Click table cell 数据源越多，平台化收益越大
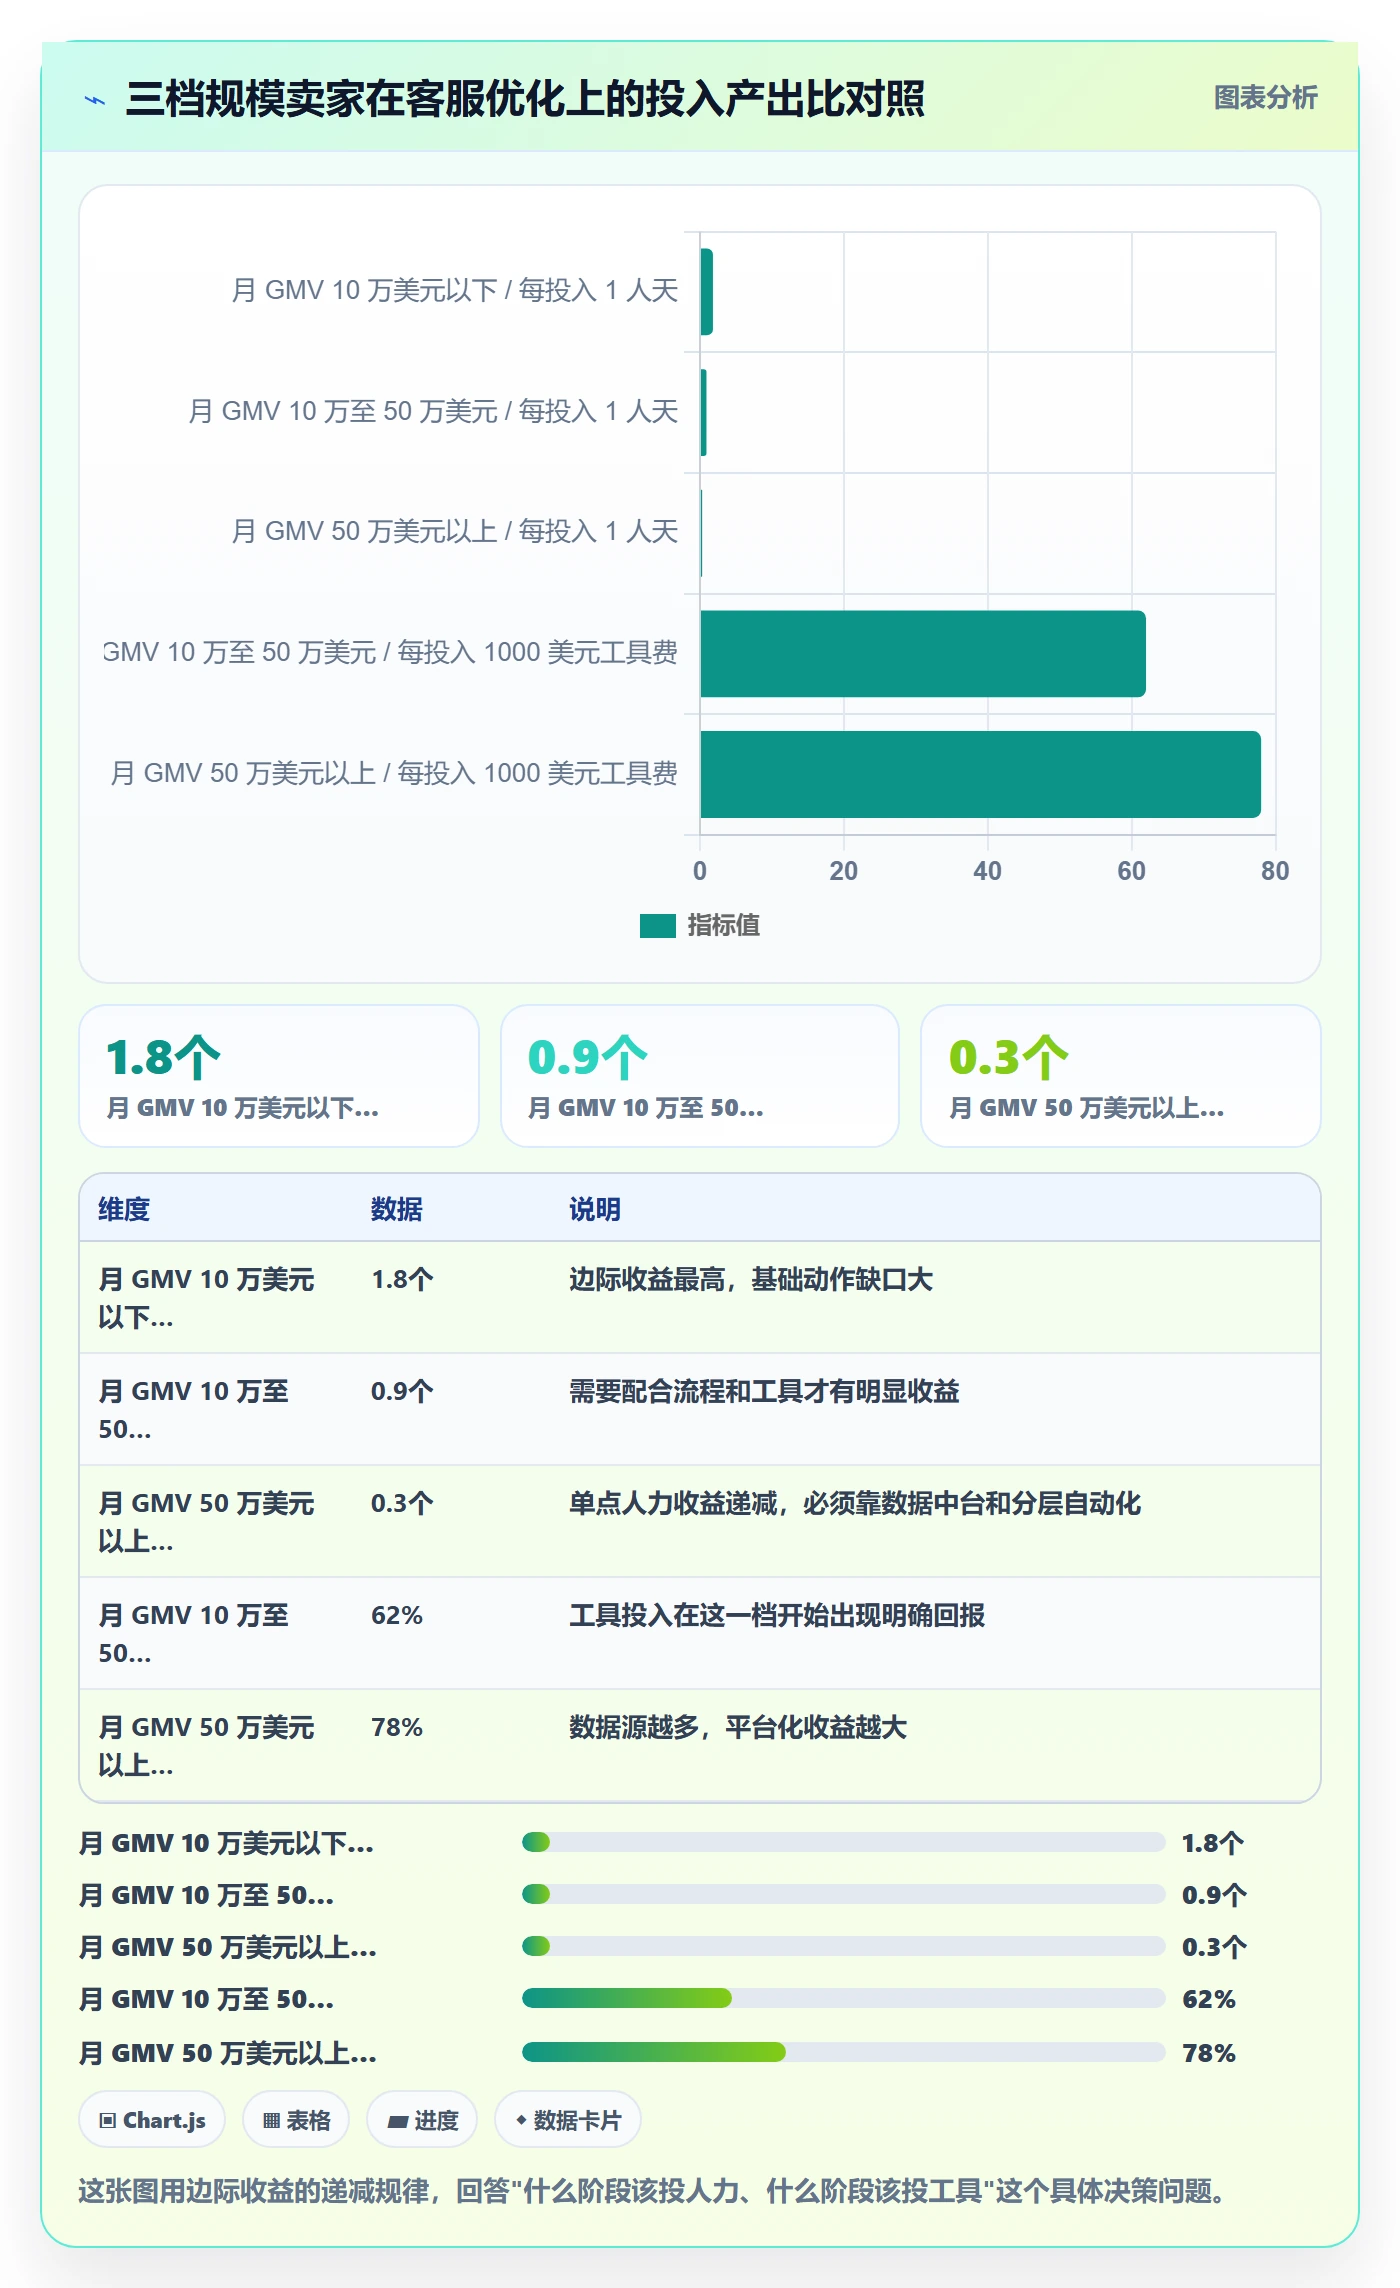 tap(738, 1728)
